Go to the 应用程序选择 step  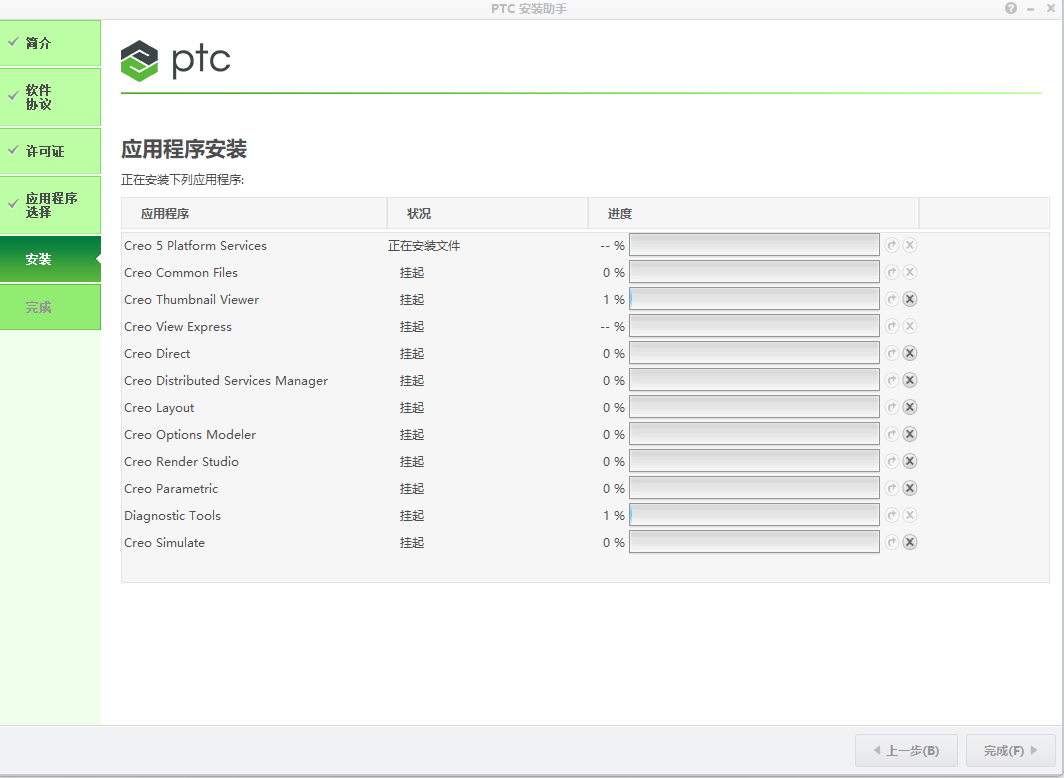coord(50,205)
